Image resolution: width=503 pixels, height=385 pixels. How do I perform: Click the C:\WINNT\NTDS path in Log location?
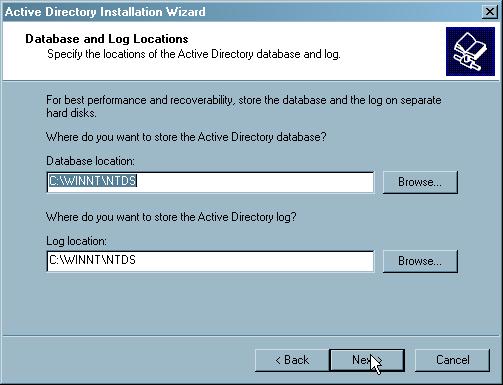92,260
